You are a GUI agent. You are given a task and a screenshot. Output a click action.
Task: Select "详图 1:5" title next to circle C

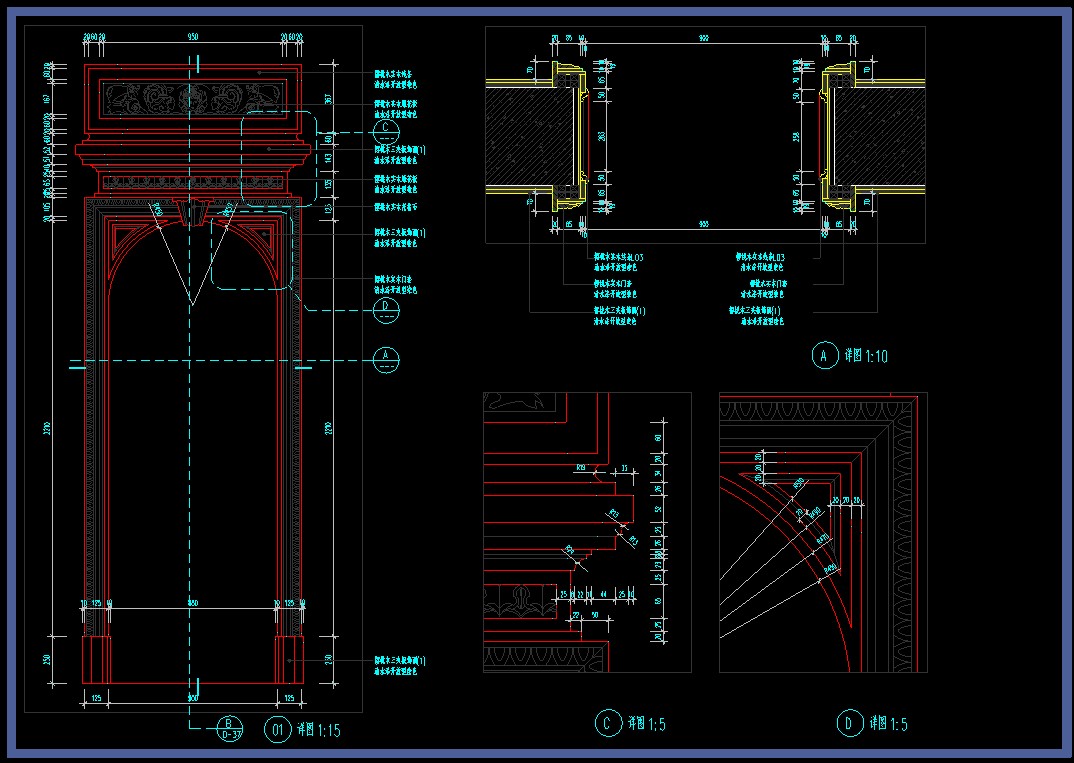[x=647, y=724]
